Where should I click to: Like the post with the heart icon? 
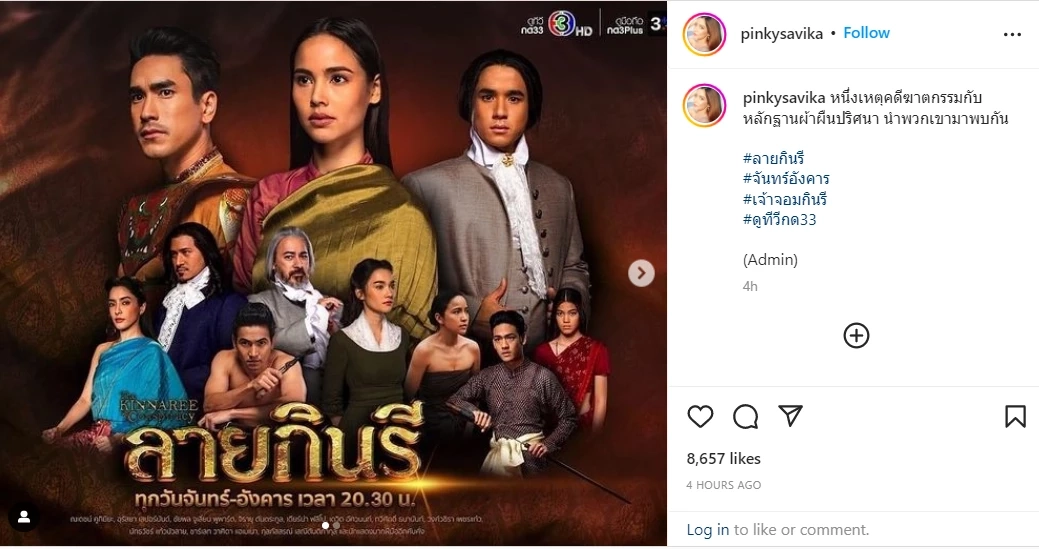[x=700, y=417]
